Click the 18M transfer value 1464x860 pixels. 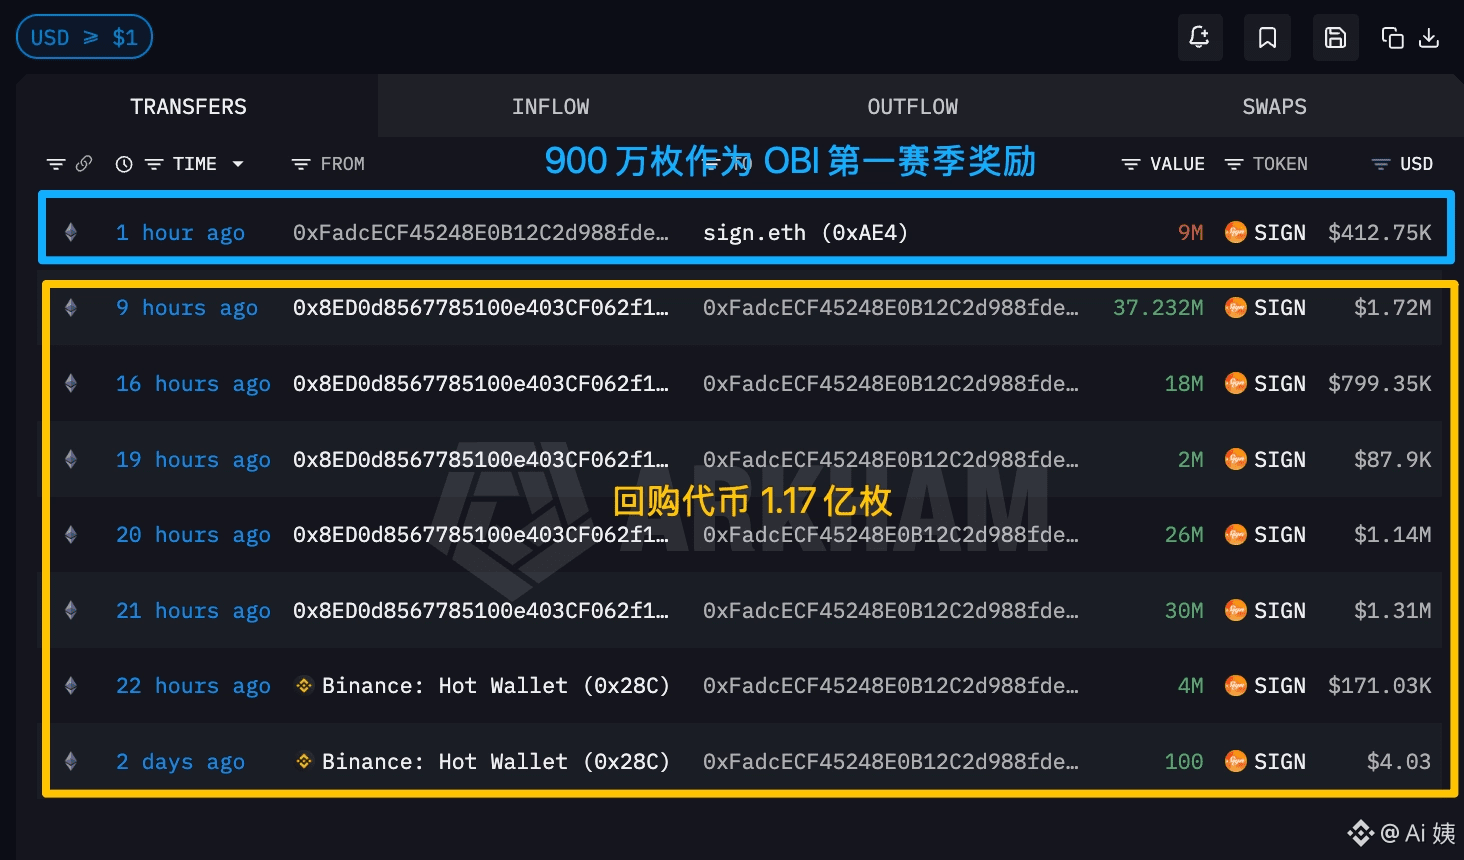pos(1184,383)
